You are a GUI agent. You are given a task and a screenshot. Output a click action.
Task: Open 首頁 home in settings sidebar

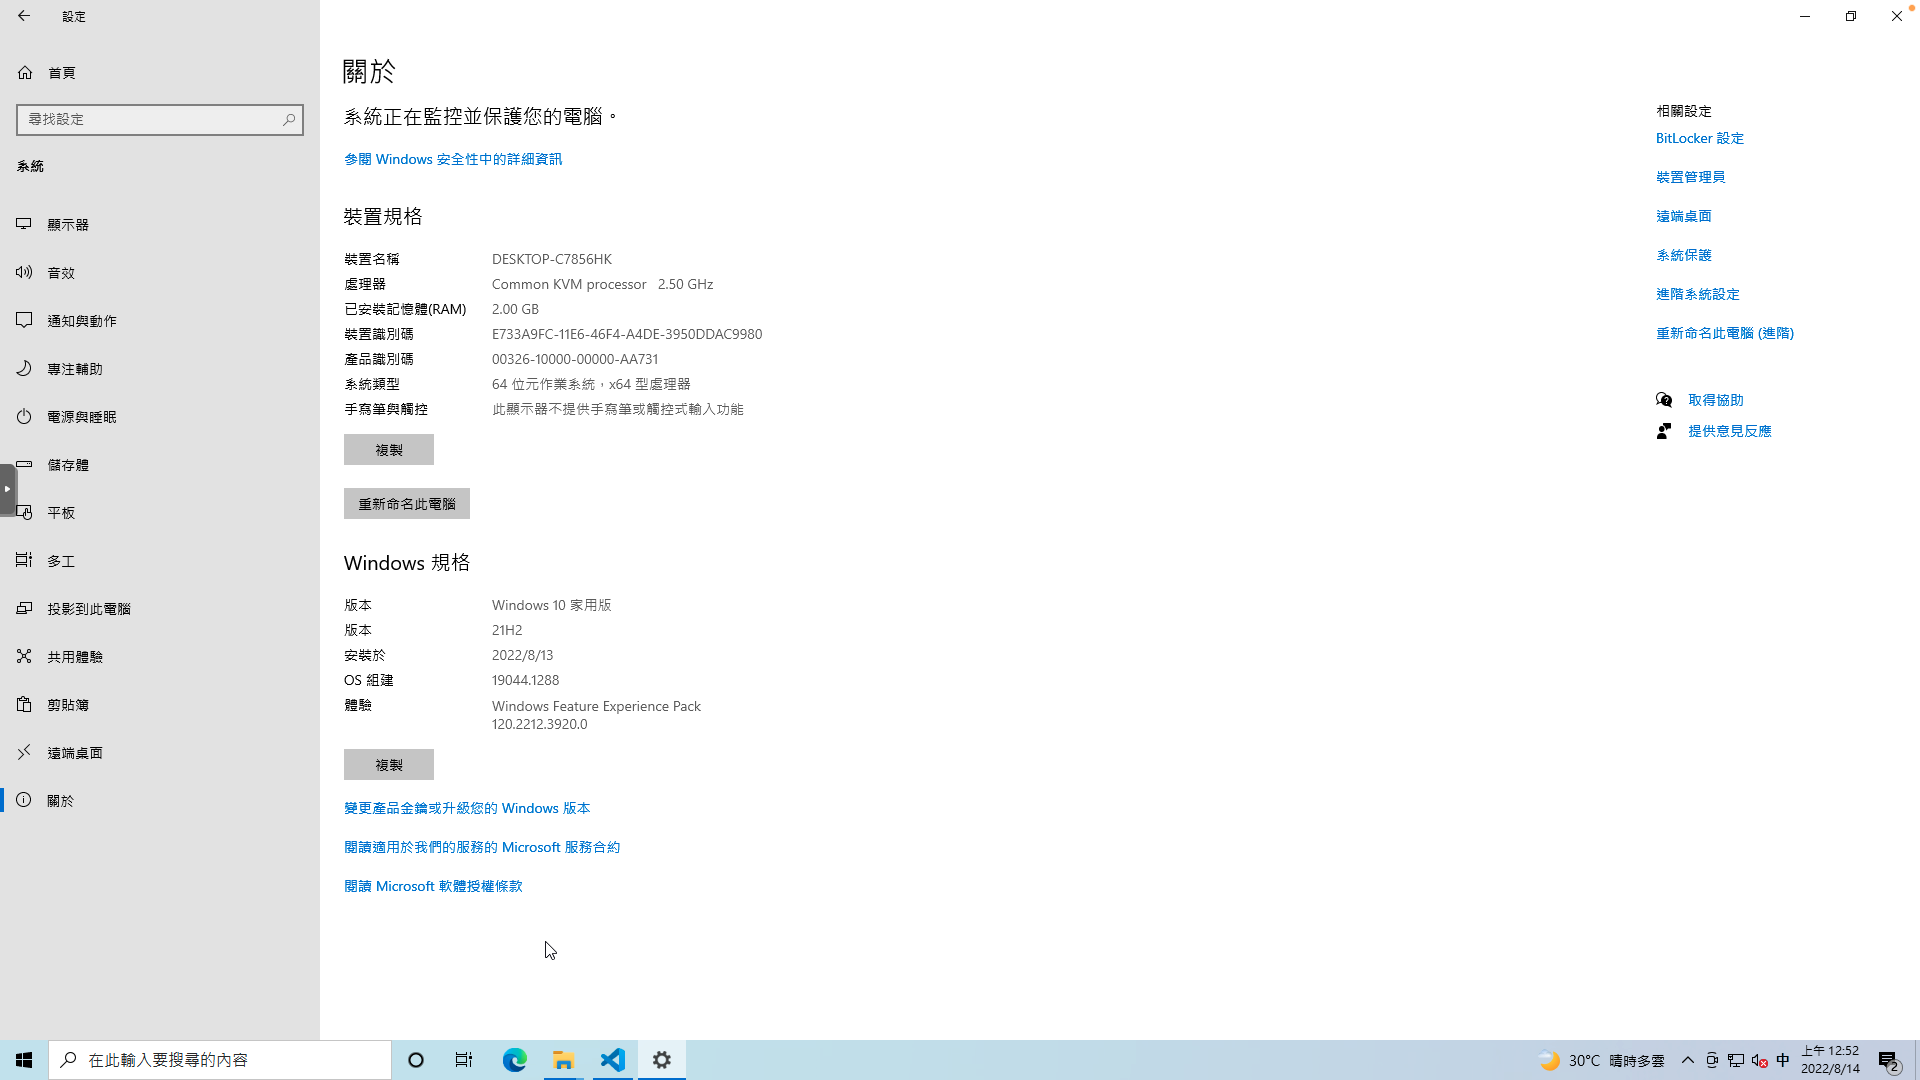click(160, 73)
